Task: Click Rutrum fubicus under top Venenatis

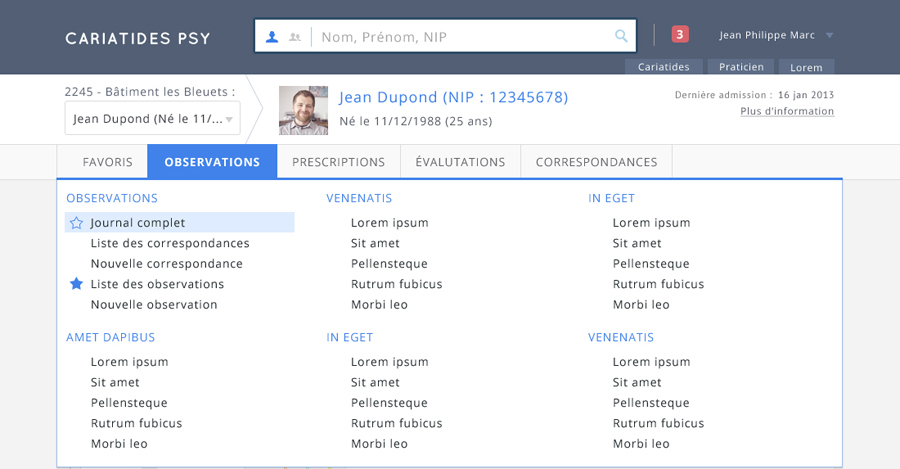Action: click(x=397, y=284)
